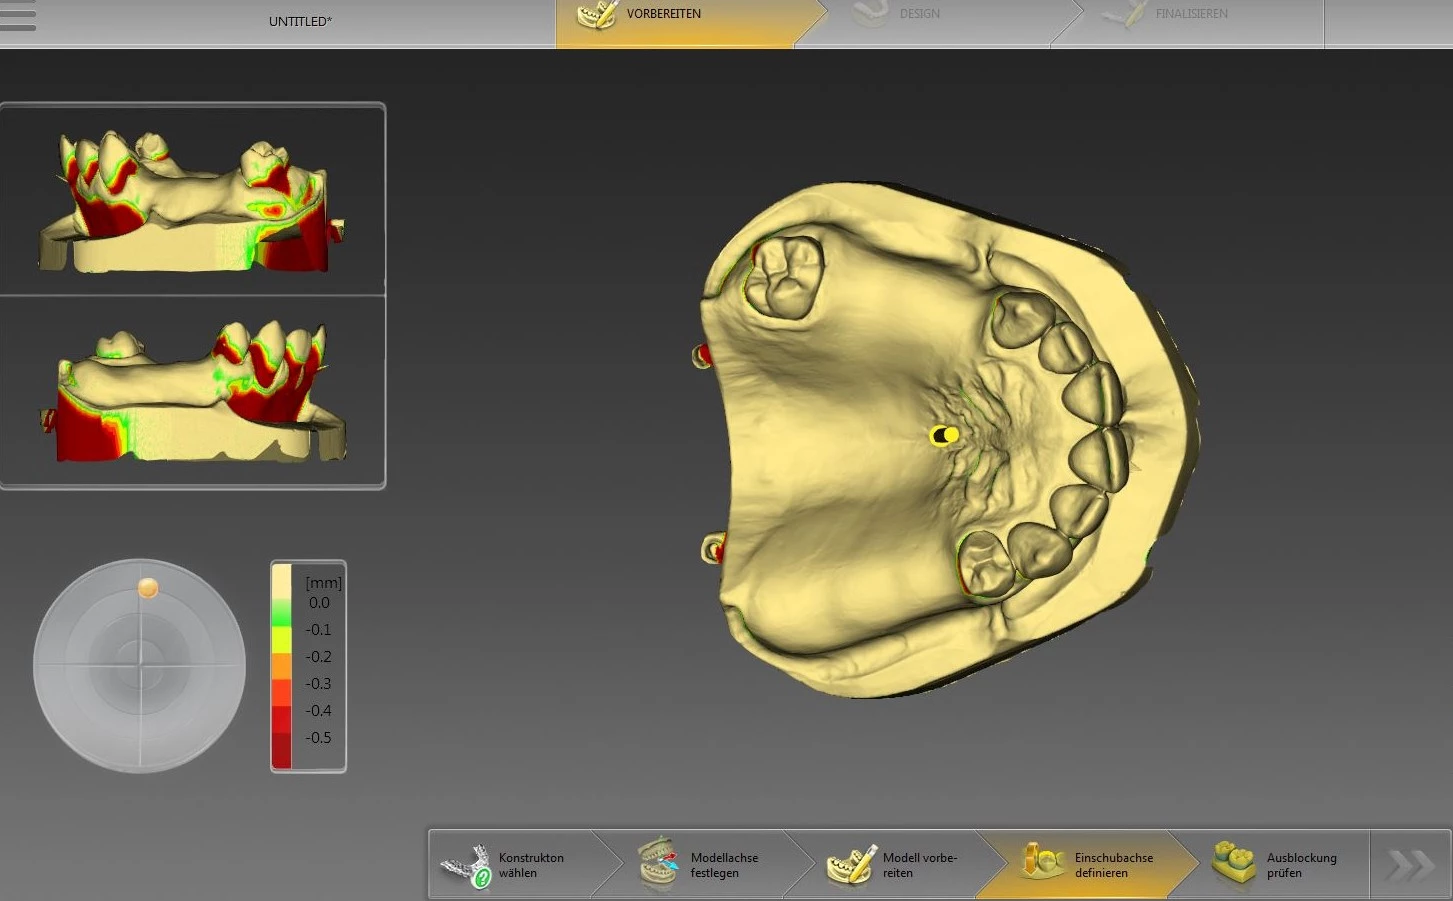Click the orange handle on the axis dial
The height and width of the screenshot is (901, 1453).
pyautogui.click(x=148, y=588)
